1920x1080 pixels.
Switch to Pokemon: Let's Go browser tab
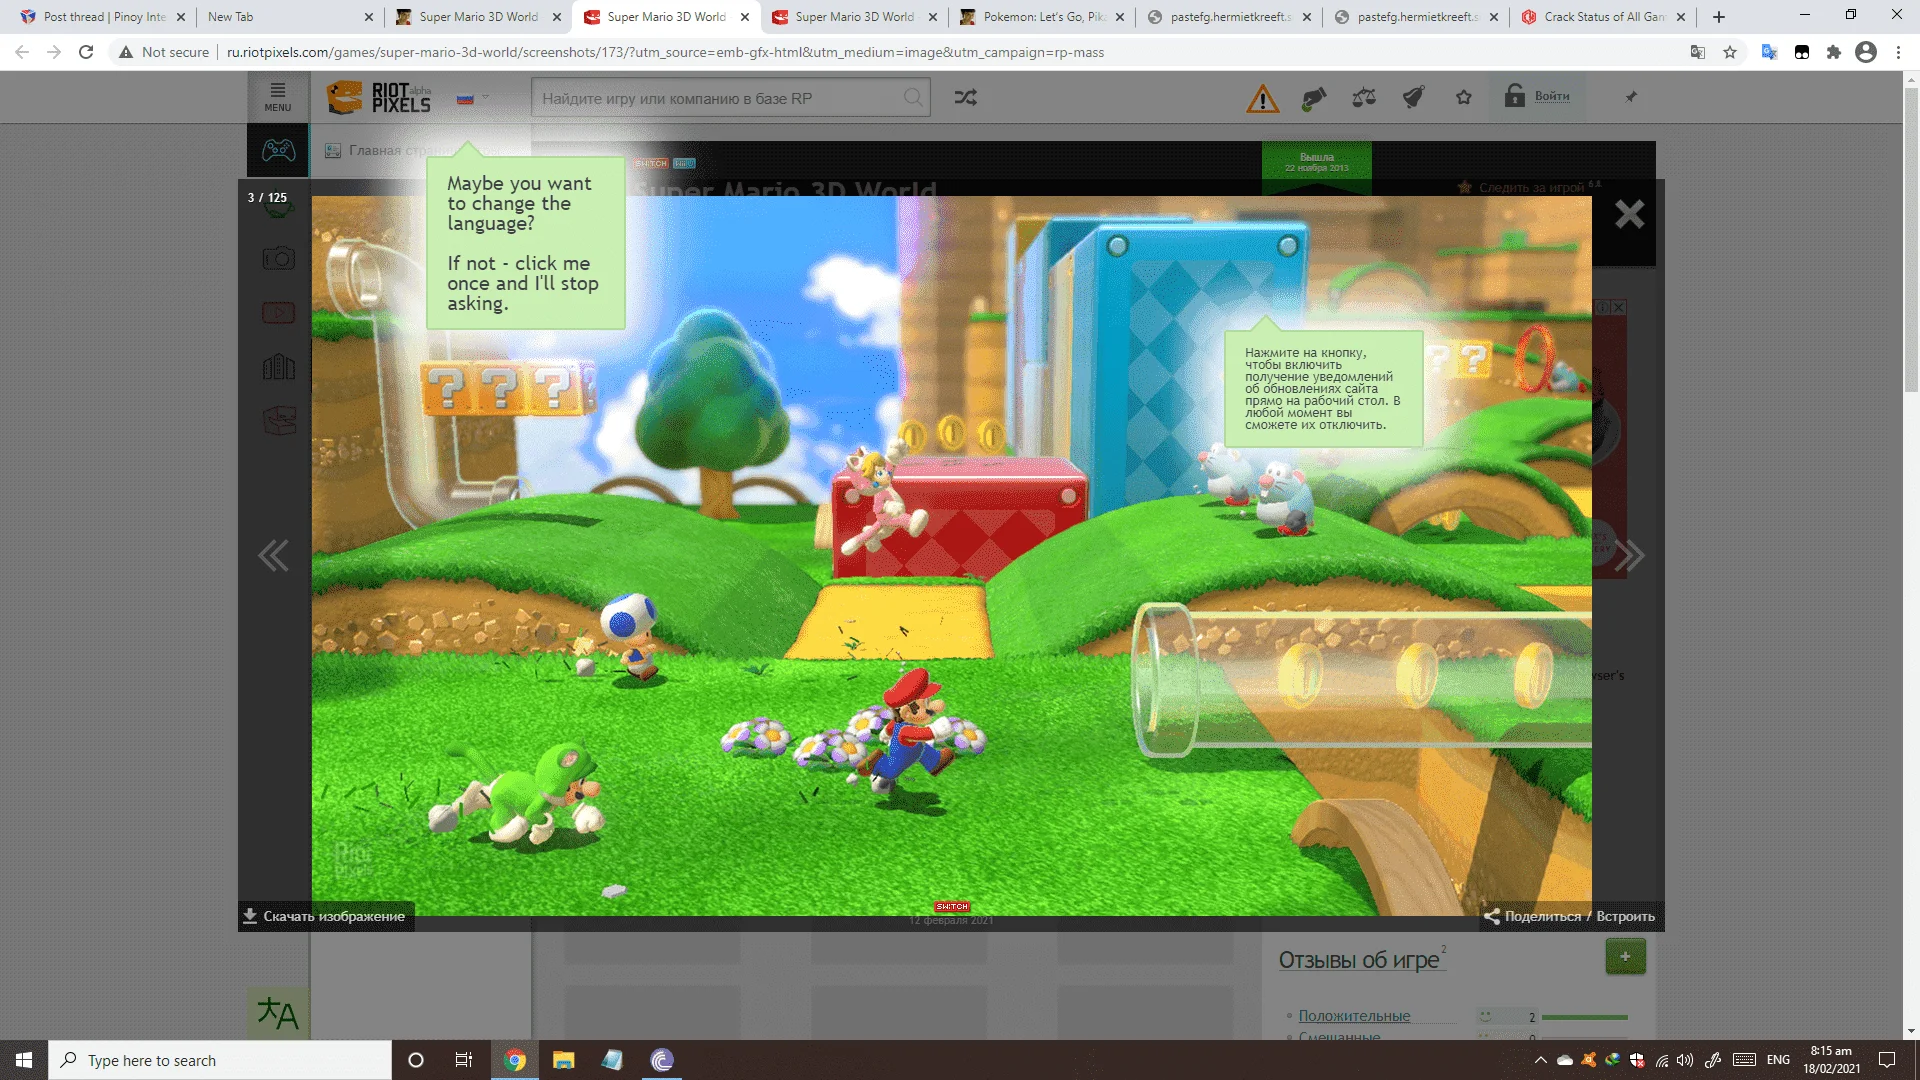point(1042,17)
